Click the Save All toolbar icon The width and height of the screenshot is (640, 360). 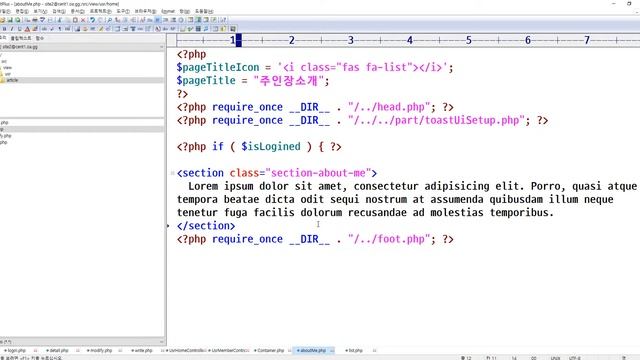18,20
